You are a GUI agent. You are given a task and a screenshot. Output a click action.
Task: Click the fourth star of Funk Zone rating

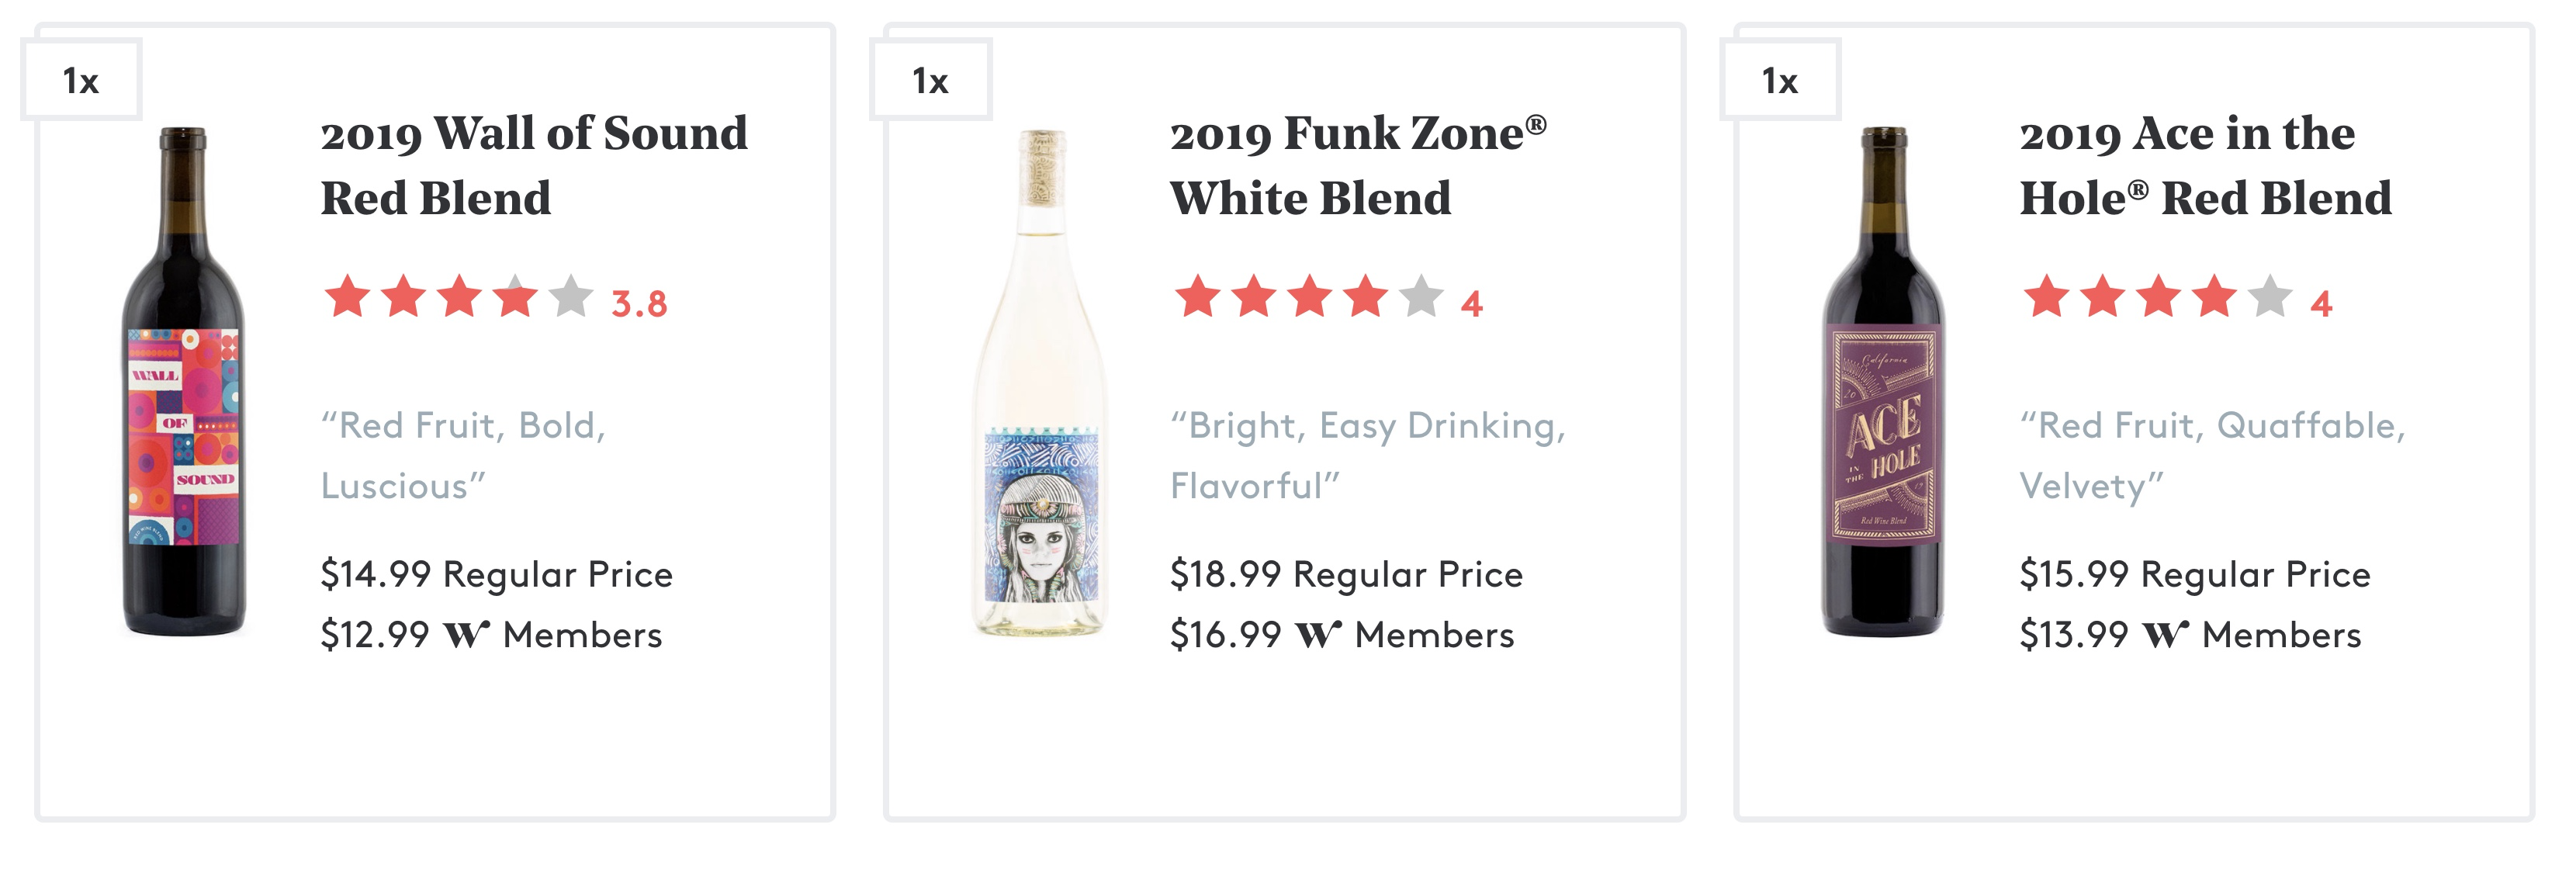[1365, 297]
